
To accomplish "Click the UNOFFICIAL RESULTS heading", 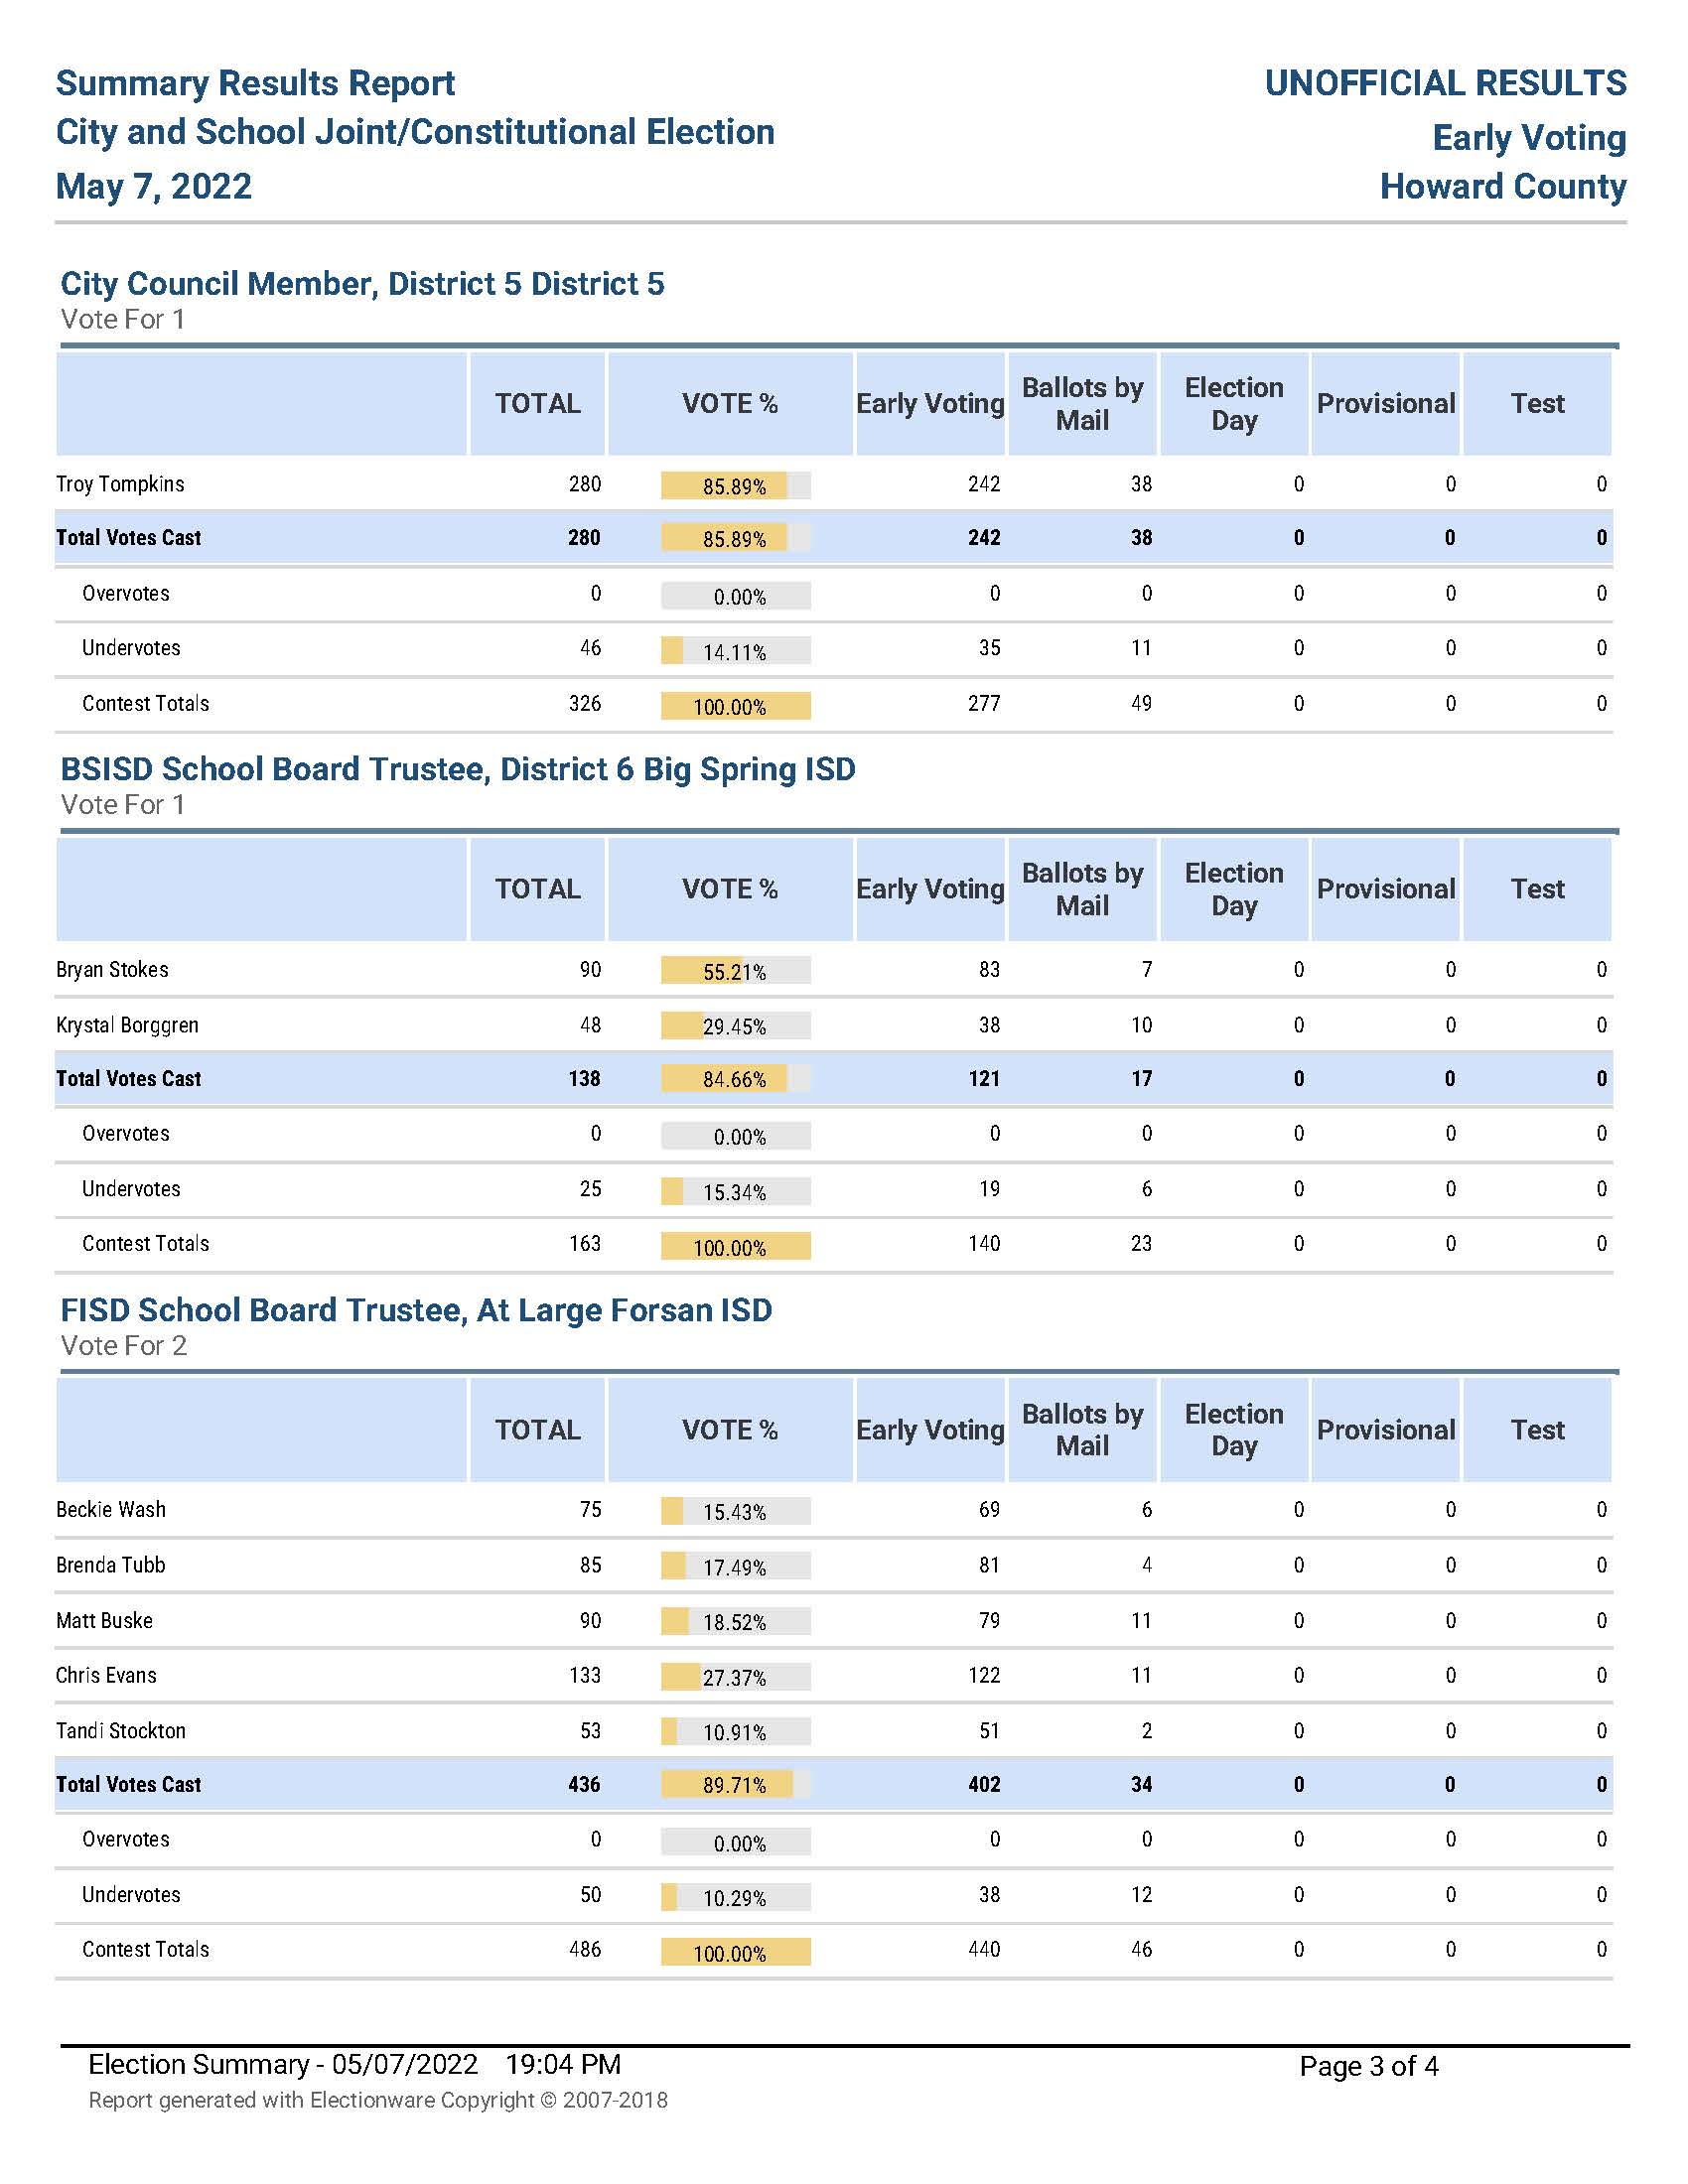I will (1444, 83).
